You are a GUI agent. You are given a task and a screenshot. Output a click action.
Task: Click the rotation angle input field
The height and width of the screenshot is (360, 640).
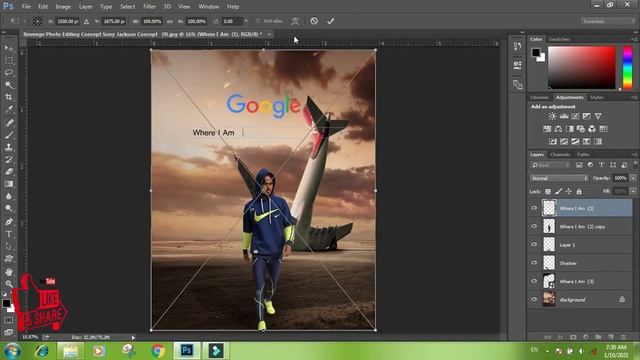[233, 21]
